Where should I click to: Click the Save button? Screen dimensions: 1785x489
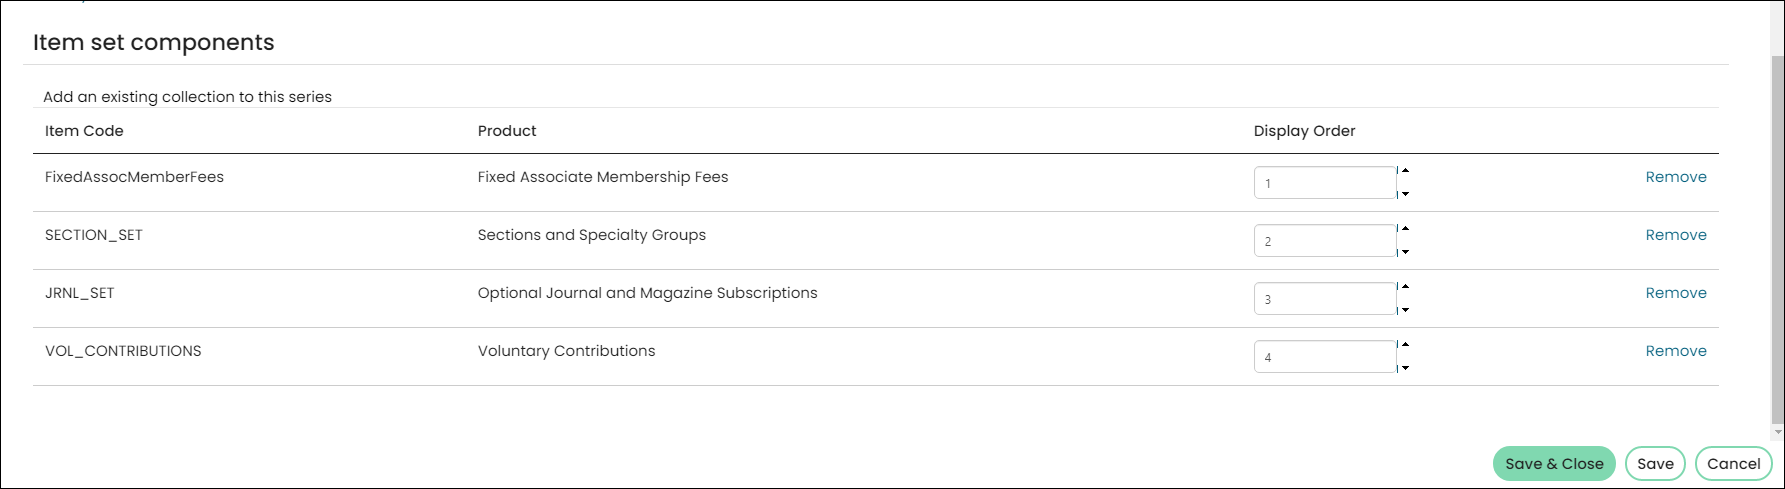pos(1655,464)
